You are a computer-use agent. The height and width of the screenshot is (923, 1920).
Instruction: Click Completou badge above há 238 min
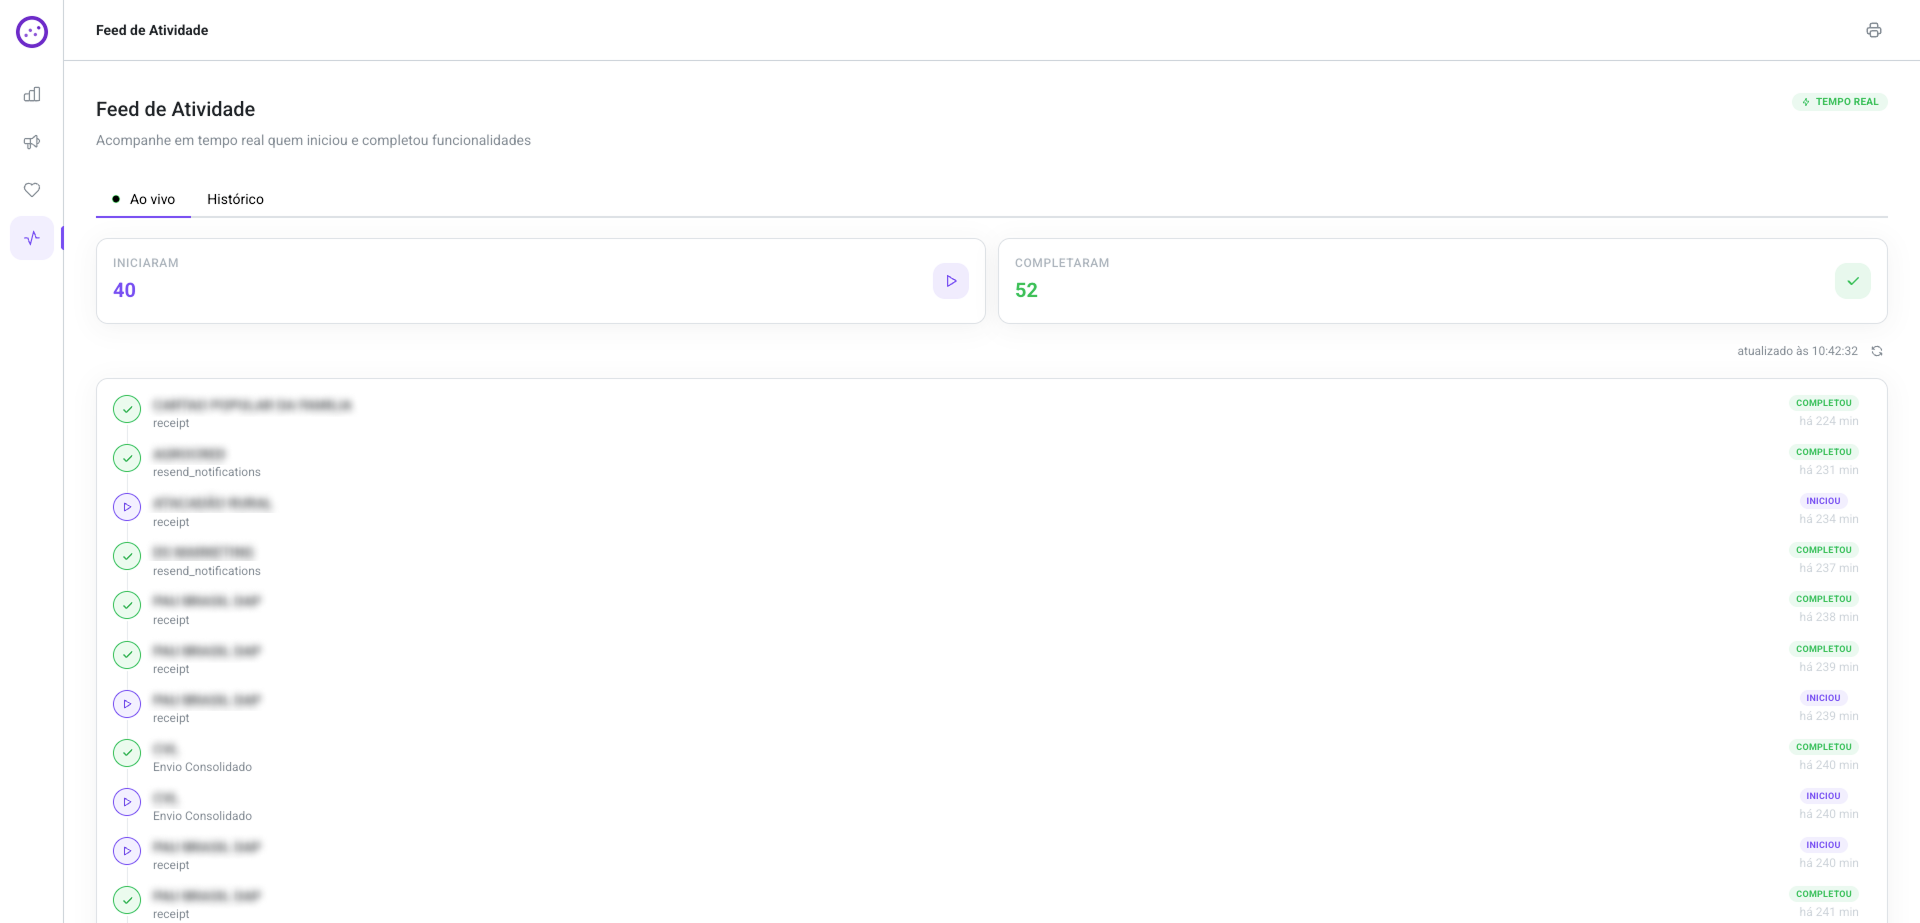click(1823, 599)
